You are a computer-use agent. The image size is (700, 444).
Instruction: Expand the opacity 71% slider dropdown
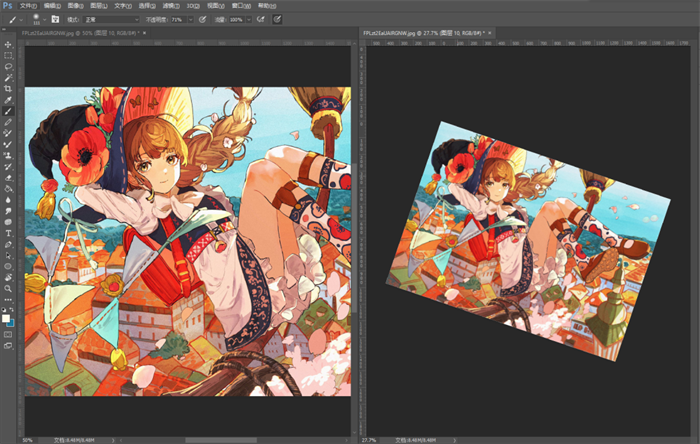pos(190,19)
